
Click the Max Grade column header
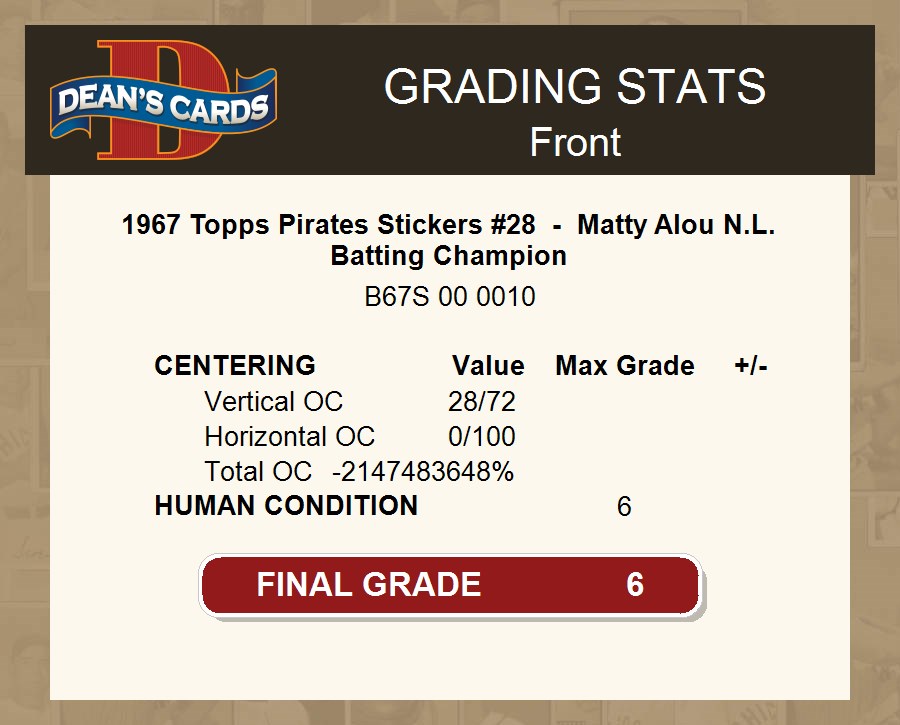(x=625, y=366)
